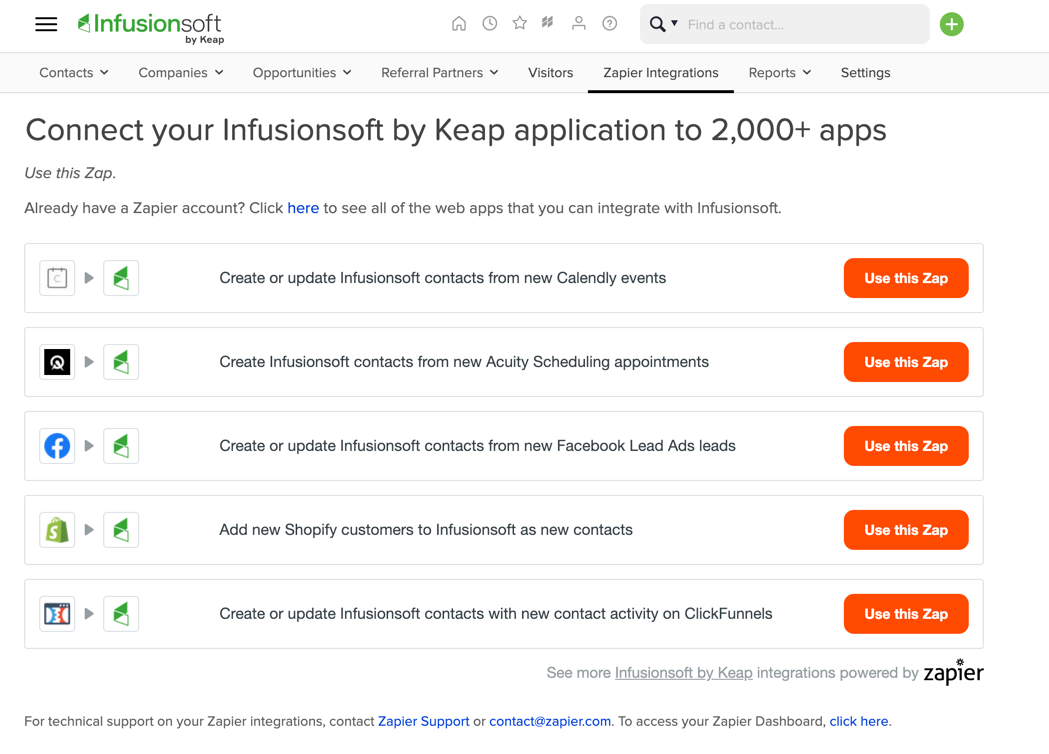Image resolution: width=1049 pixels, height=754 pixels.
Task: Click the Keap icon in Acuity row
Action: pos(121,362)
